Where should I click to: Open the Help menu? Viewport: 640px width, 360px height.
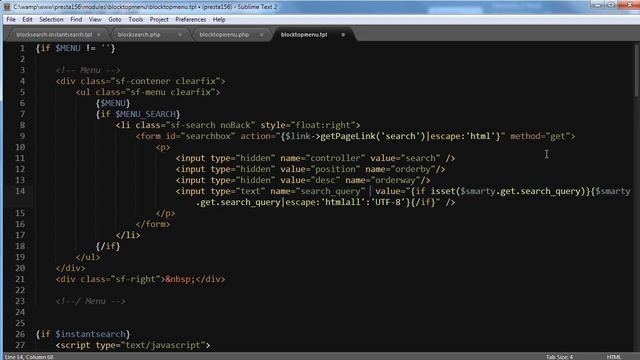(x=219, y=20)
